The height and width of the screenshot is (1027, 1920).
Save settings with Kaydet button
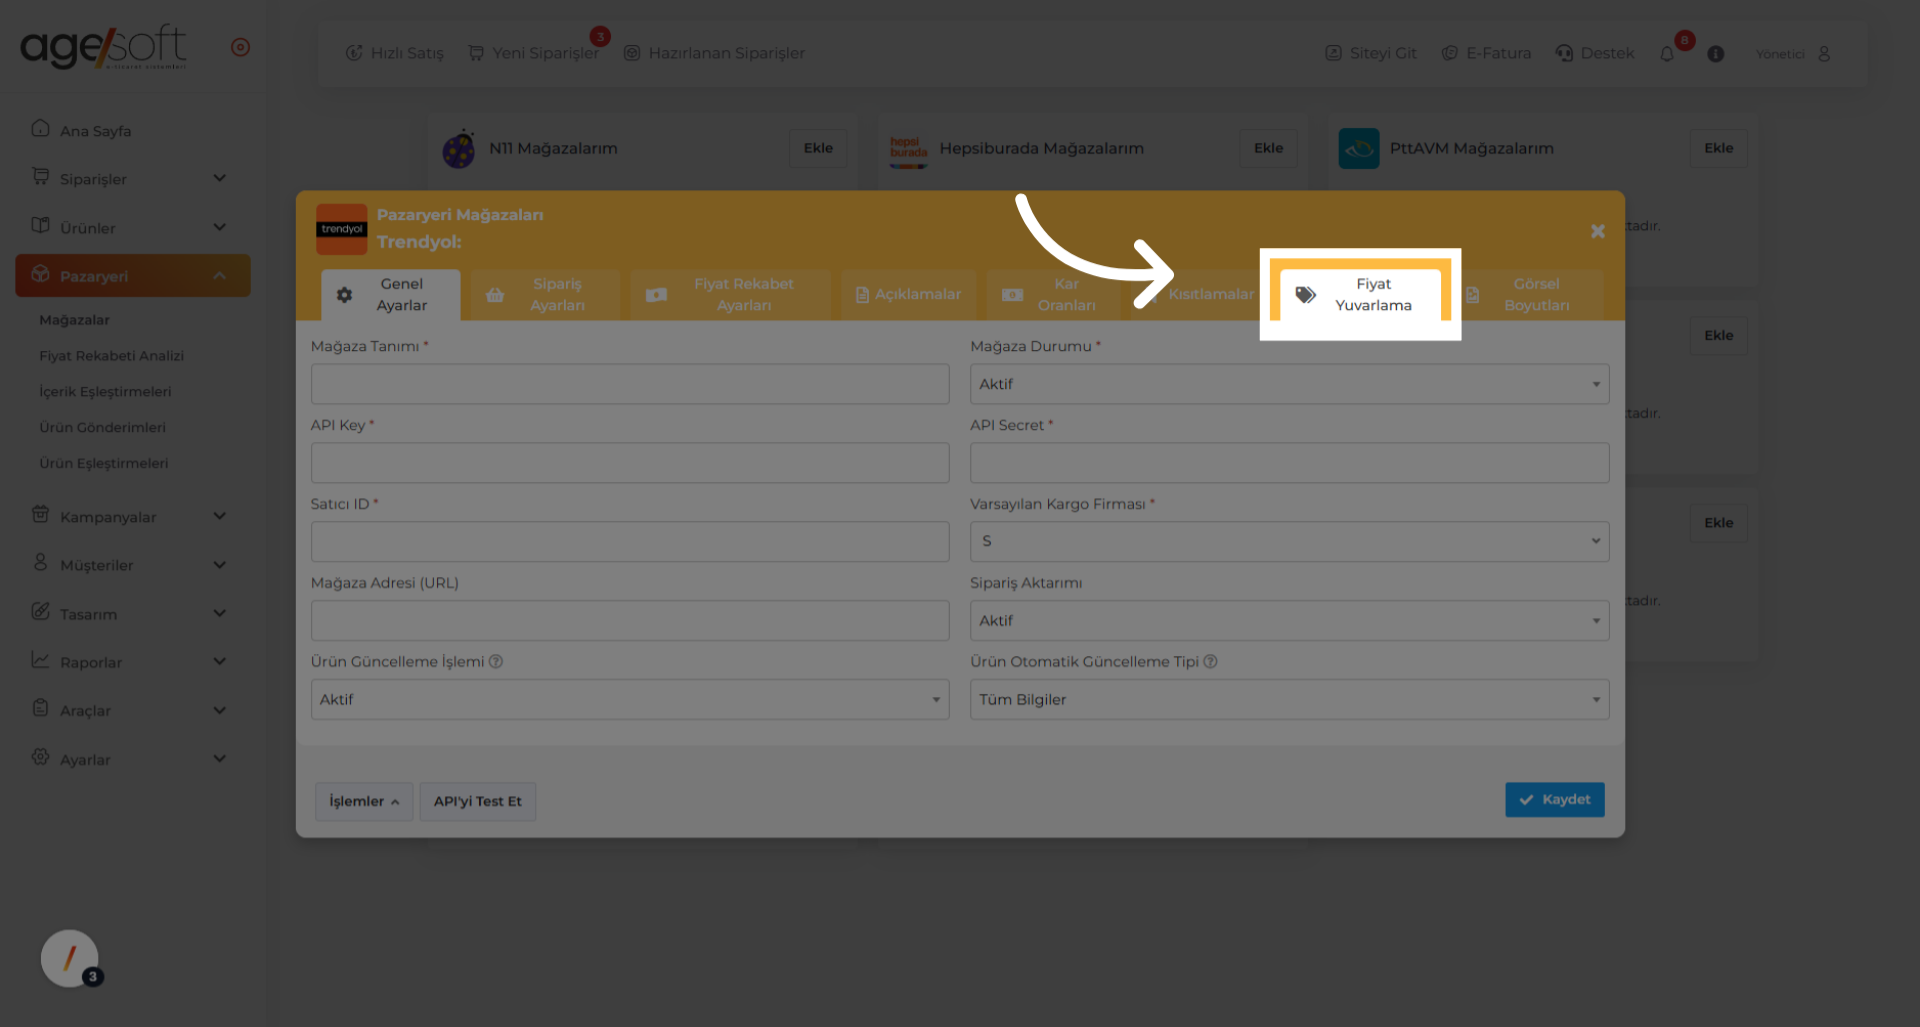point(1555,799)
